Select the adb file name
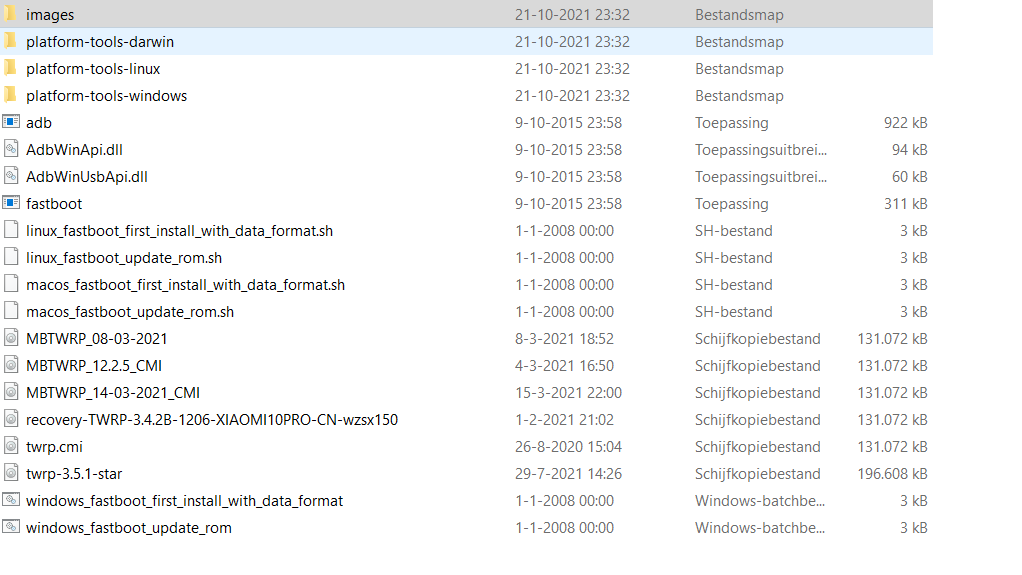 [38, 123]
